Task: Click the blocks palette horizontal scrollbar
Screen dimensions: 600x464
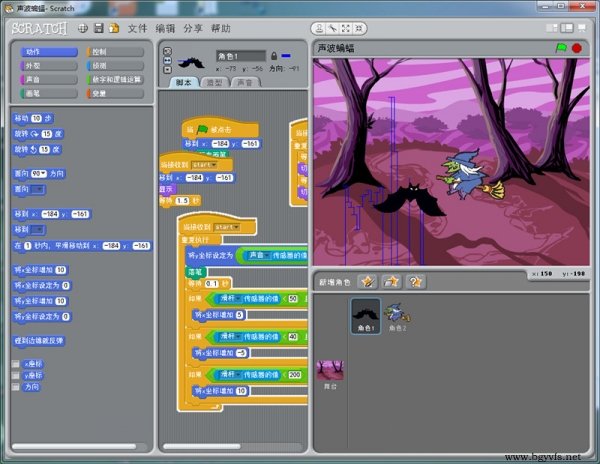Action: [74, 446]
